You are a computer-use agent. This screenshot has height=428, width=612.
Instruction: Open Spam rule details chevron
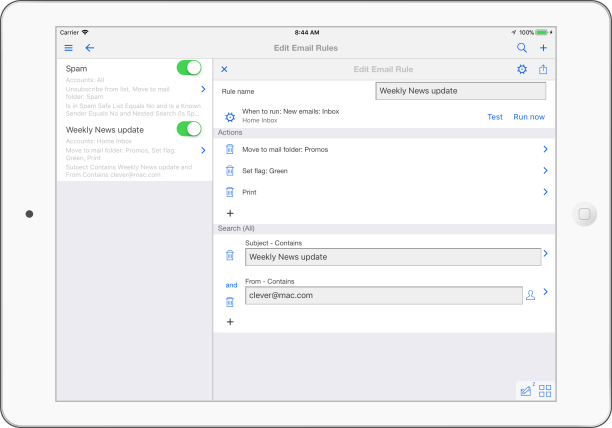(x=203, y=89)
